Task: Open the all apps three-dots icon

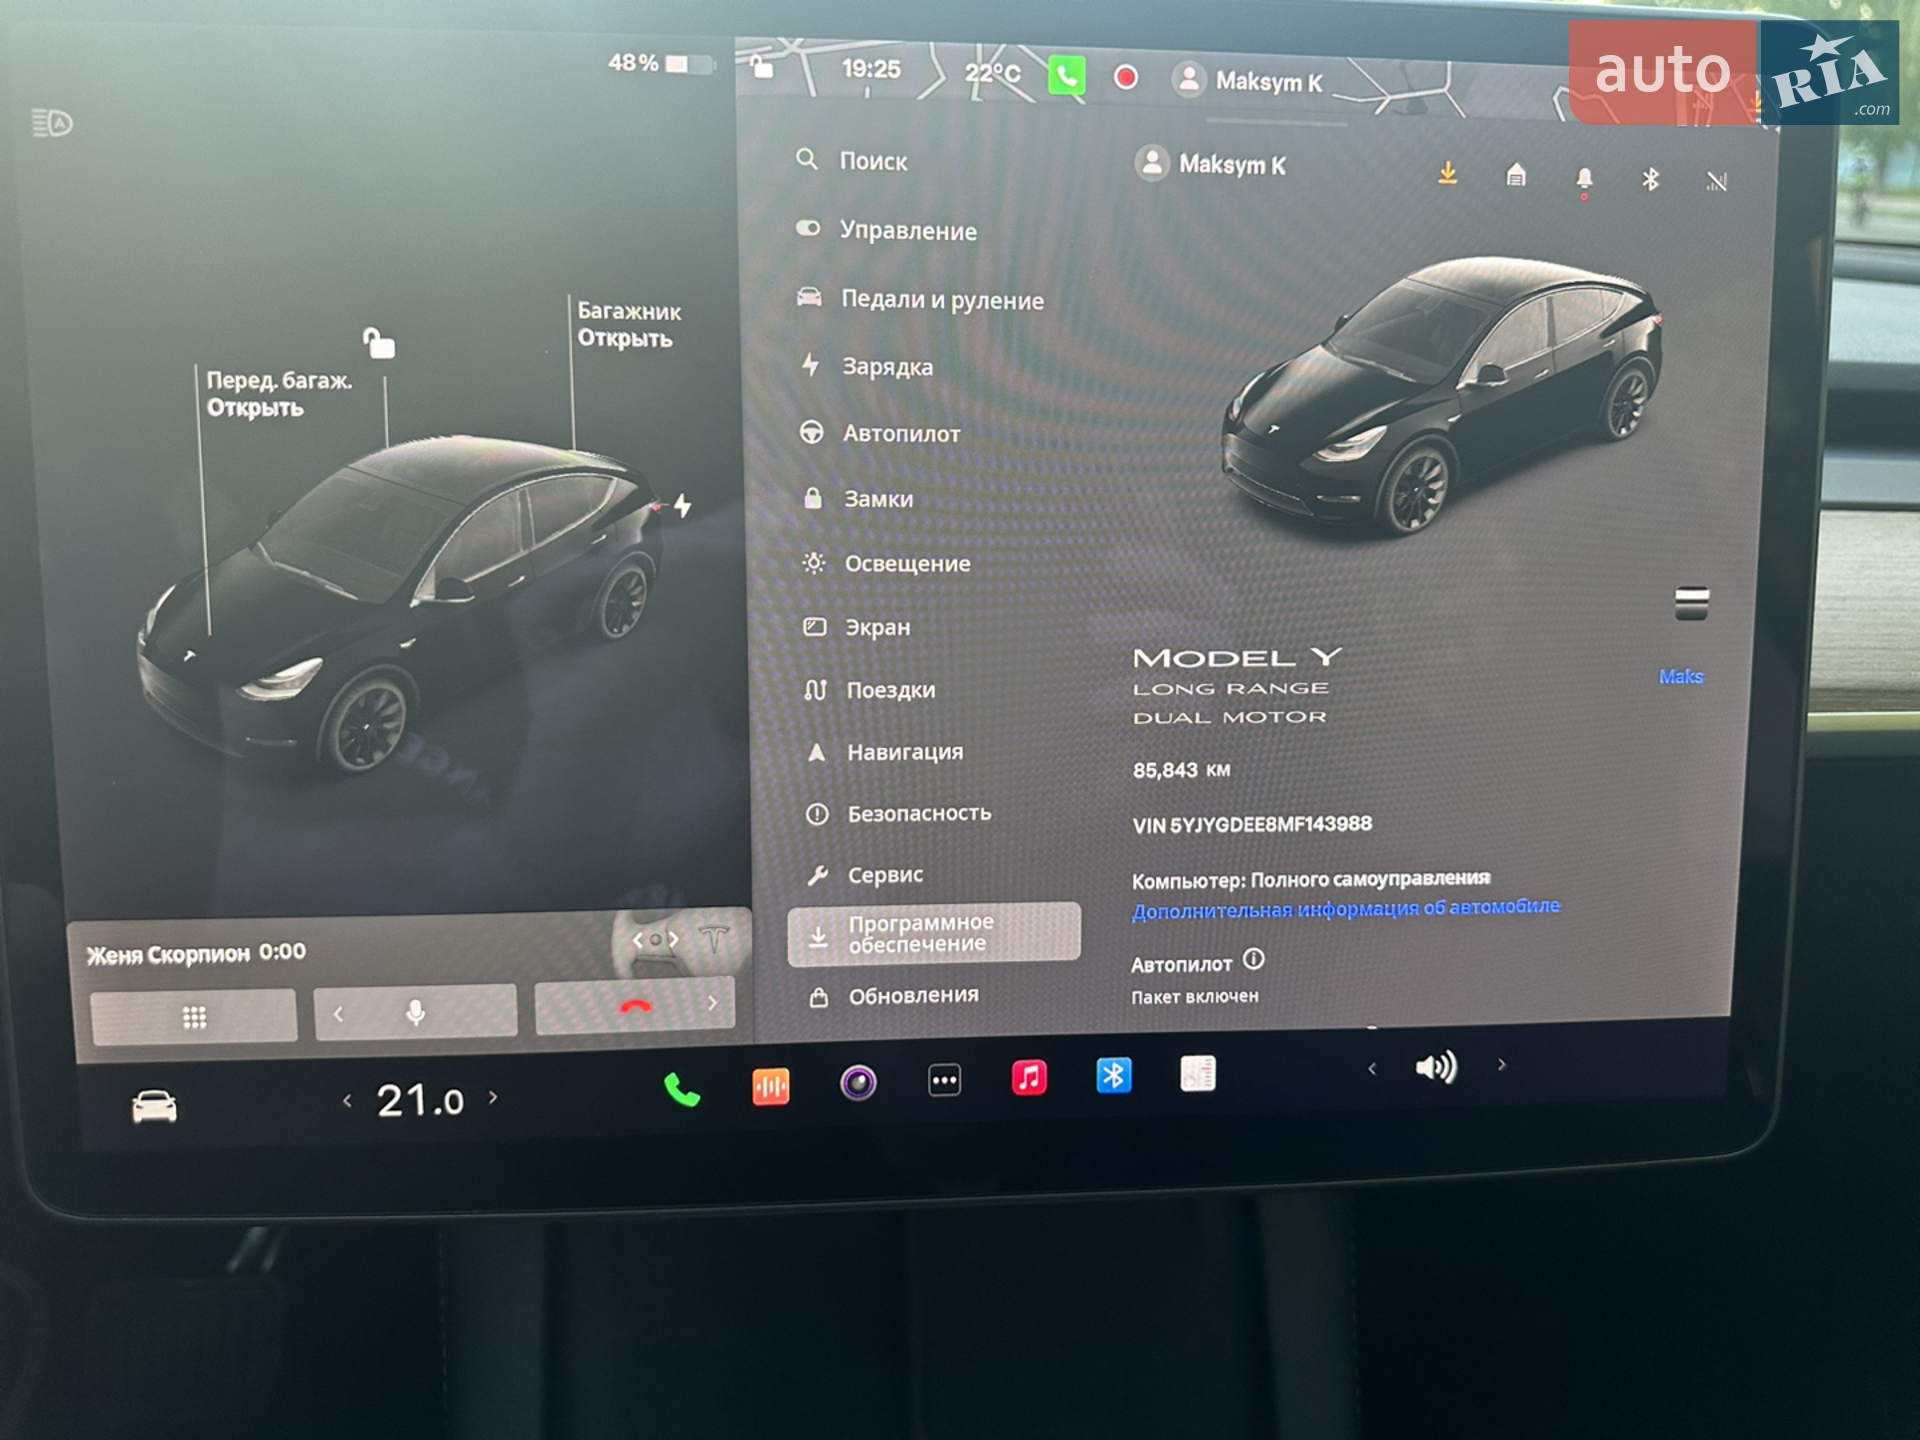Action: click(x=944, y=1080)
